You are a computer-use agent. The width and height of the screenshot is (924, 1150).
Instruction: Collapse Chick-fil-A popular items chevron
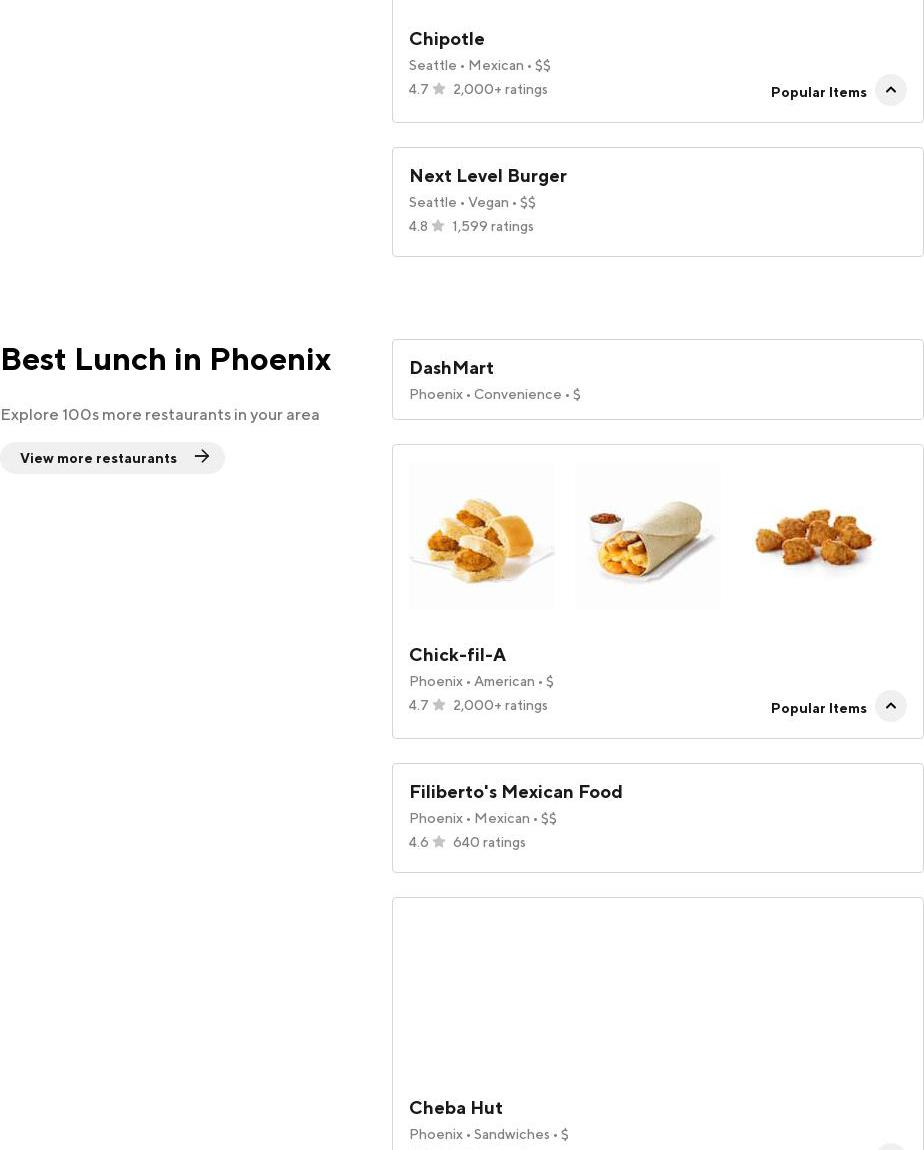click(x=890, y=706)
